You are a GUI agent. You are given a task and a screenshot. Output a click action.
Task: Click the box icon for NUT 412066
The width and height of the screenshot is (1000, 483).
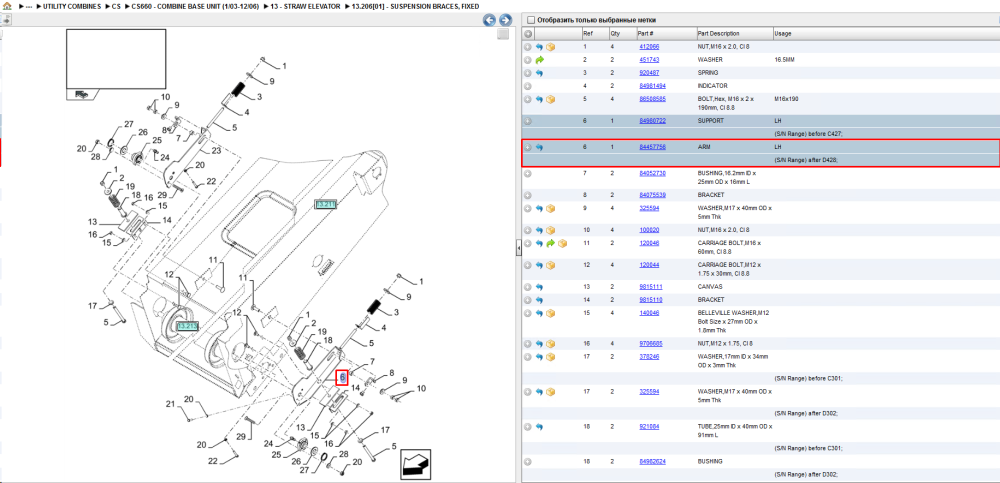click(x=550, y=47)
